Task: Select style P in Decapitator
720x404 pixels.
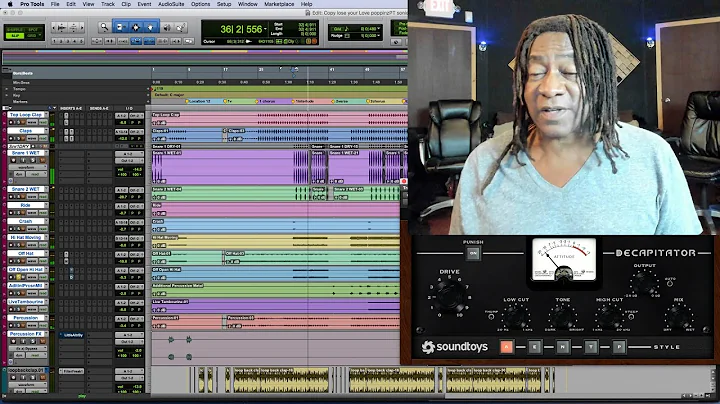Action: (619, 347)
